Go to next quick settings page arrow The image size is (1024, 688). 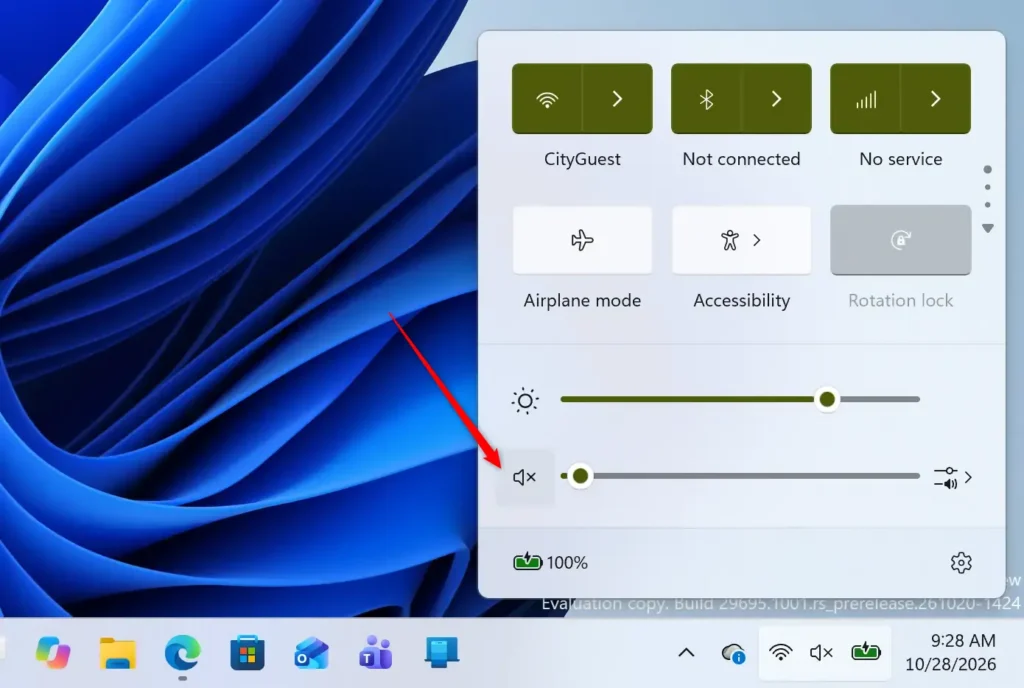pyautogui.click(x=987, y=228)
